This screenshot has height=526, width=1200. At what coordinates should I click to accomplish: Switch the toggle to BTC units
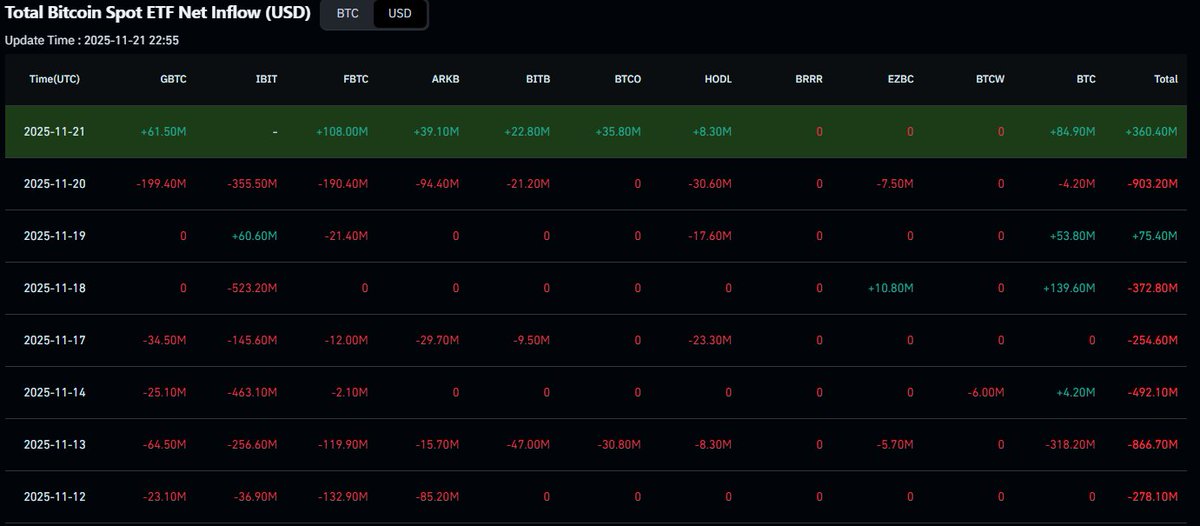coord(347,15)
